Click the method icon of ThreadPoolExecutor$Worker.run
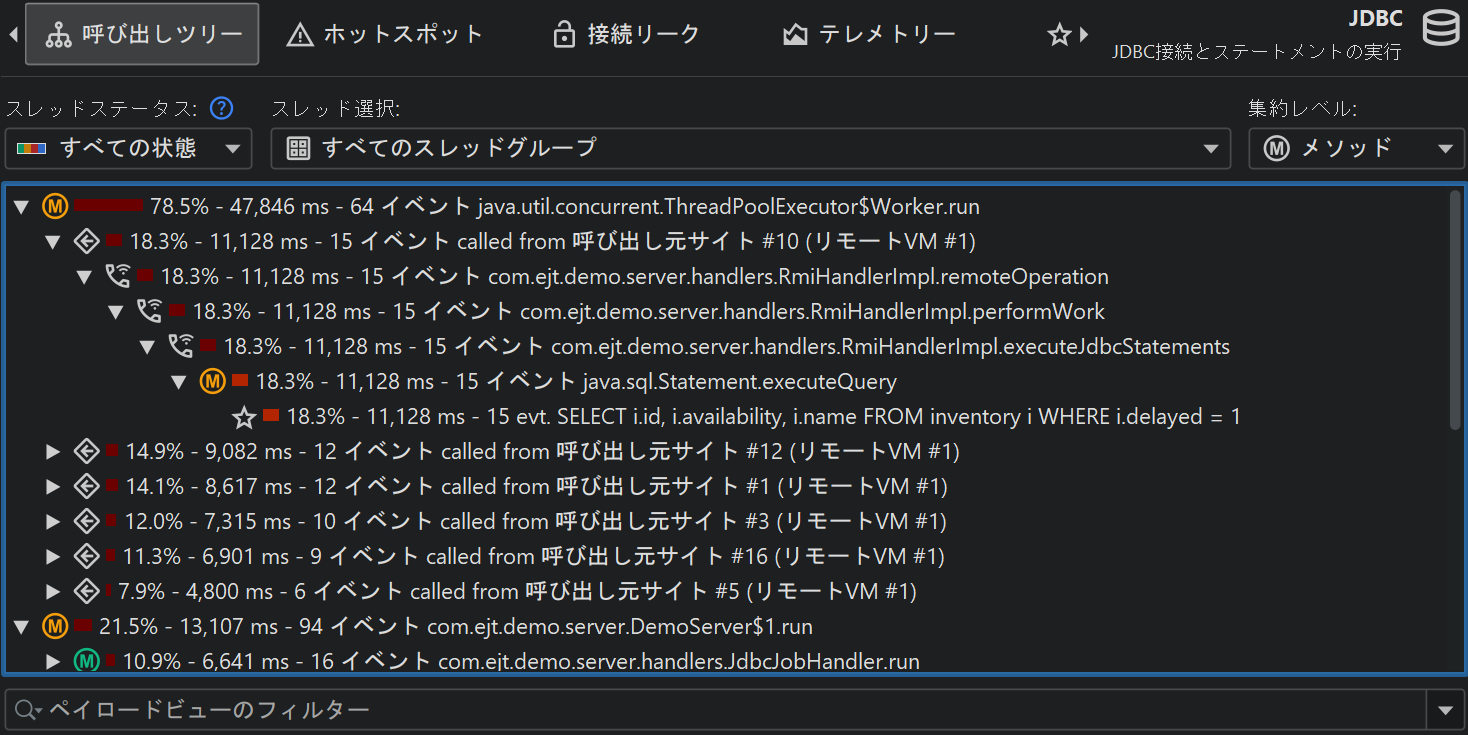Image resolution: width=1468 pixels, height=735 pixels. pos(55,207)
